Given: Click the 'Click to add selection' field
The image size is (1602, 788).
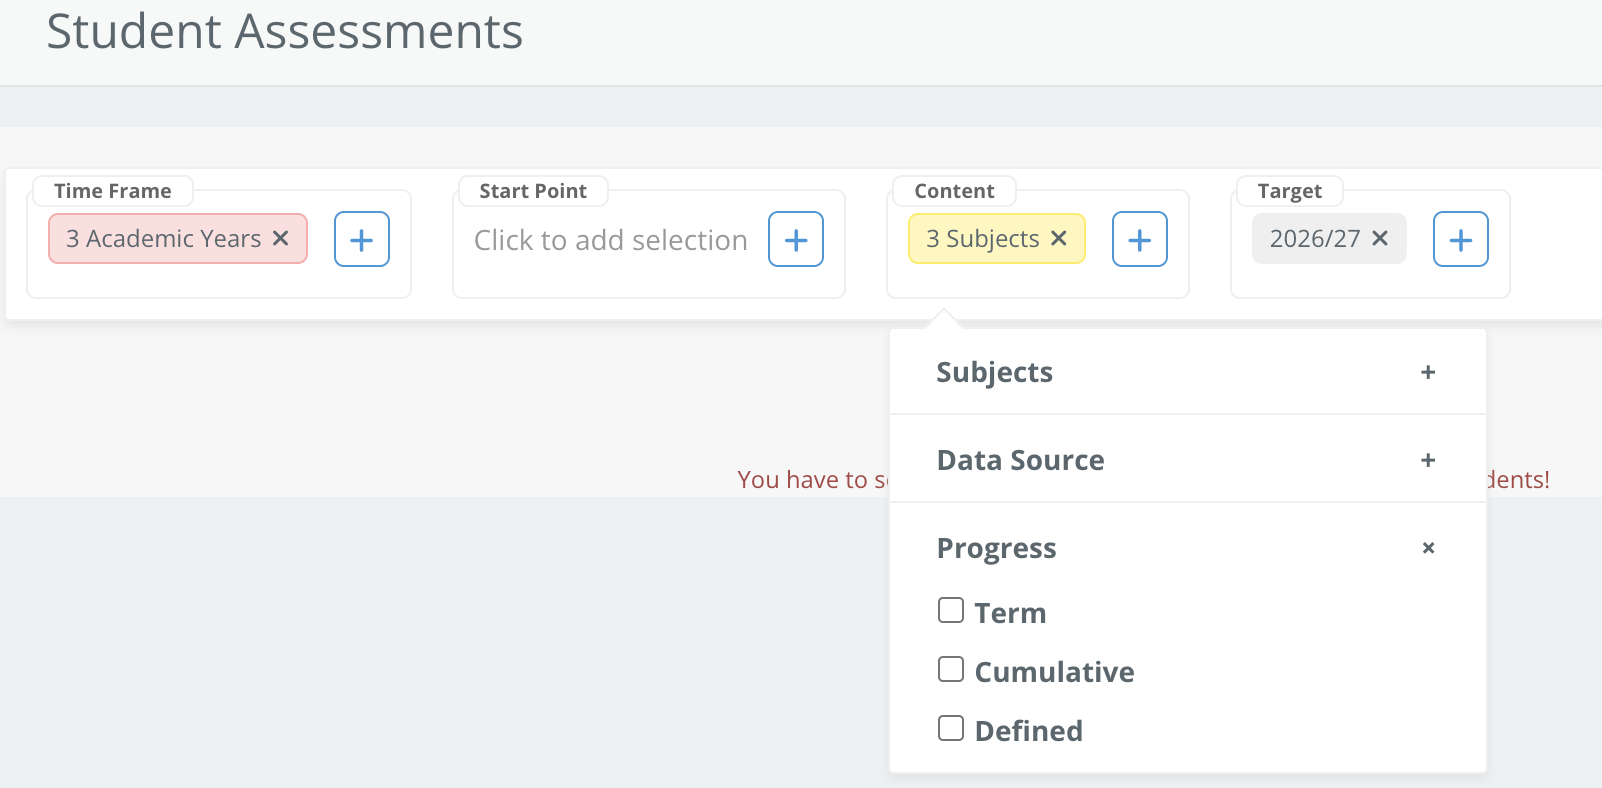Looking at the screenshot, I should pyautogui.click(x=610, y=240).
